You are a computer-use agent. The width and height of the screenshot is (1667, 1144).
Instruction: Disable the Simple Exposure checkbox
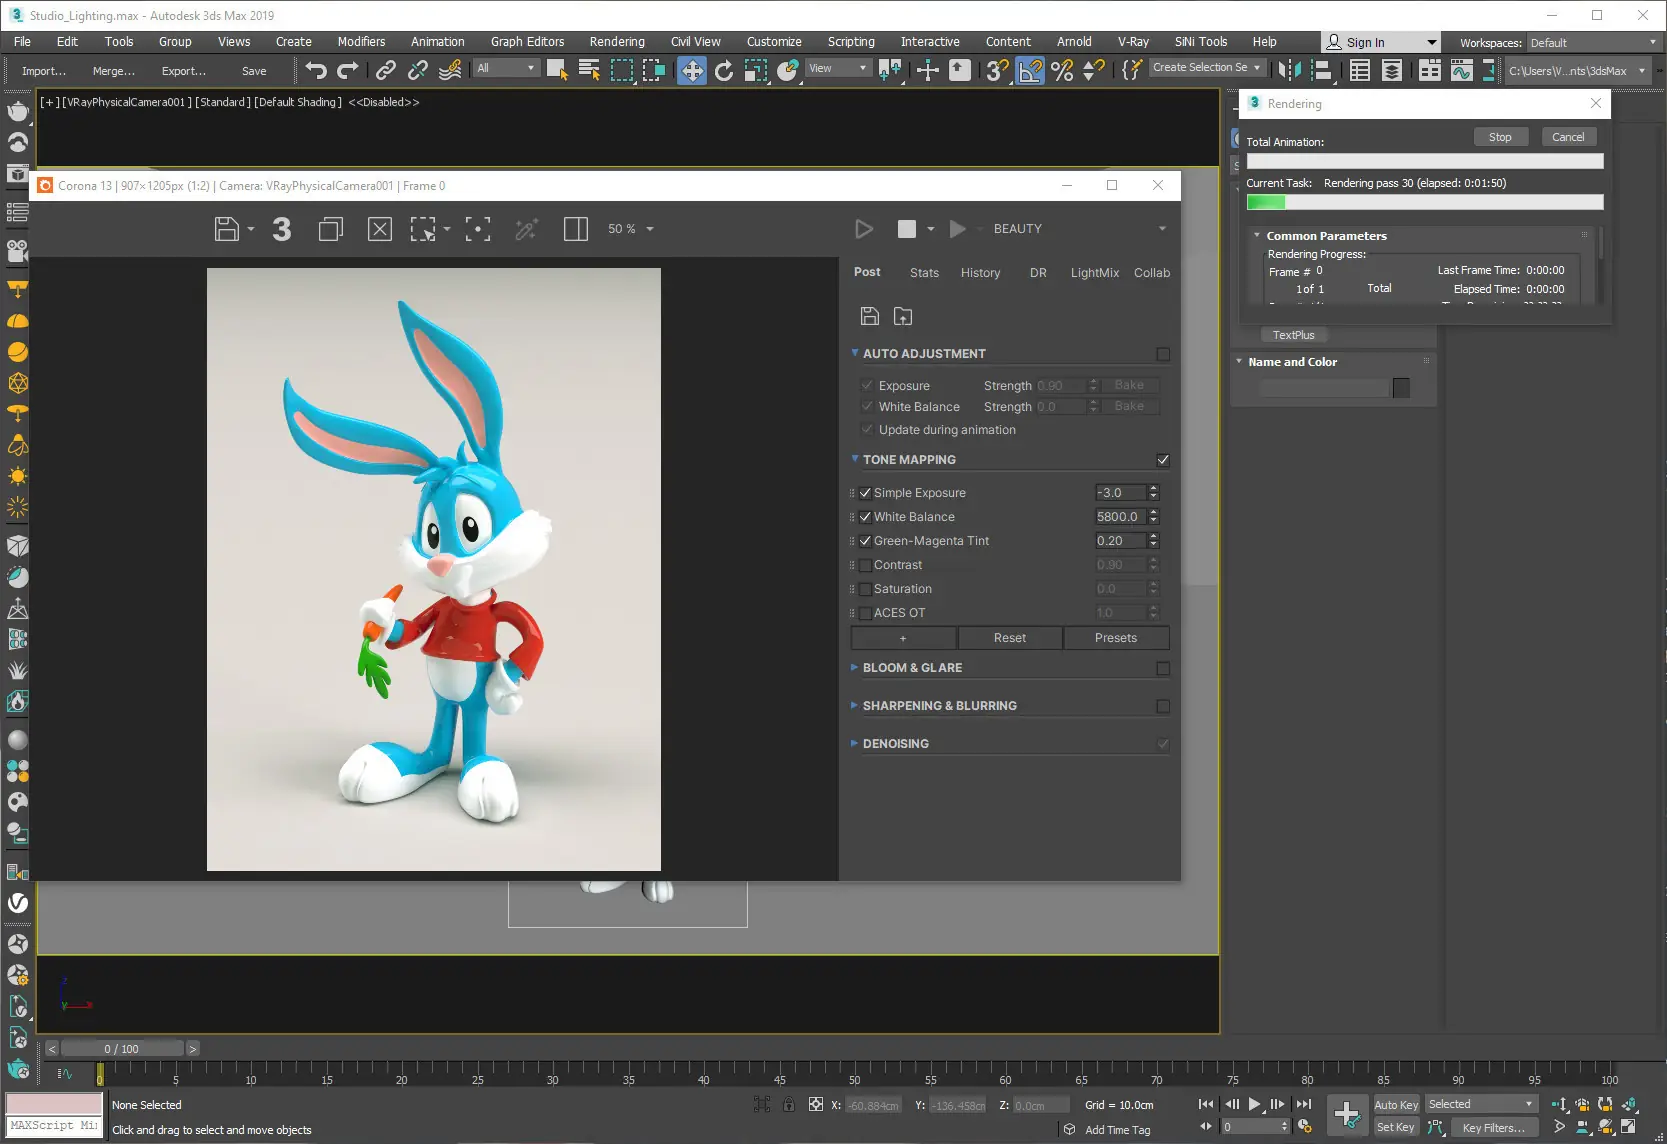866,493
